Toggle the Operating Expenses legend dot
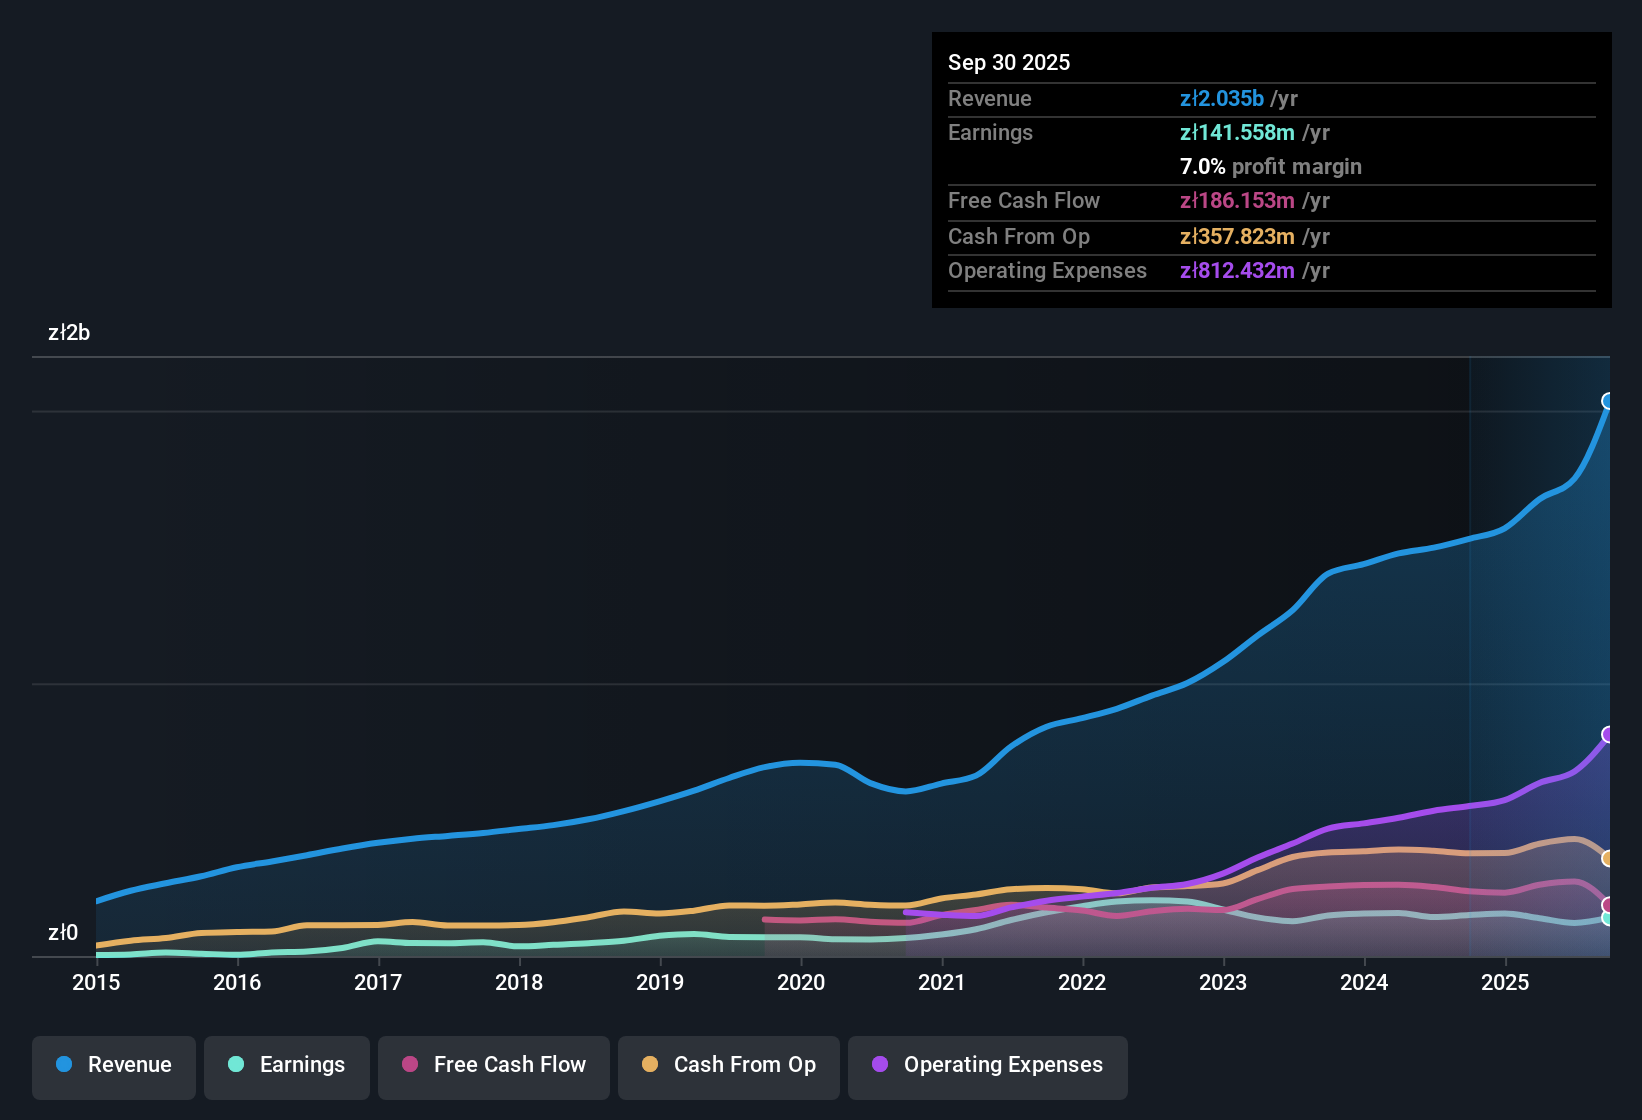 tap(879, 1065)
